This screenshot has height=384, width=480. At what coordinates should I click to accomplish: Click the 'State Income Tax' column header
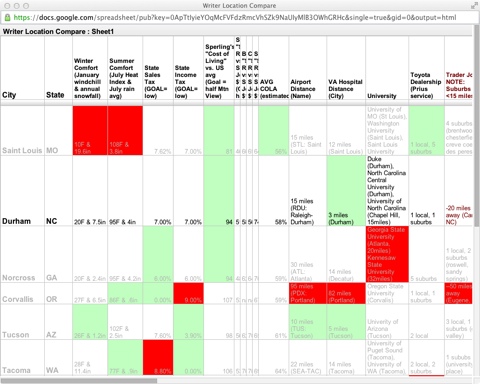189,68
